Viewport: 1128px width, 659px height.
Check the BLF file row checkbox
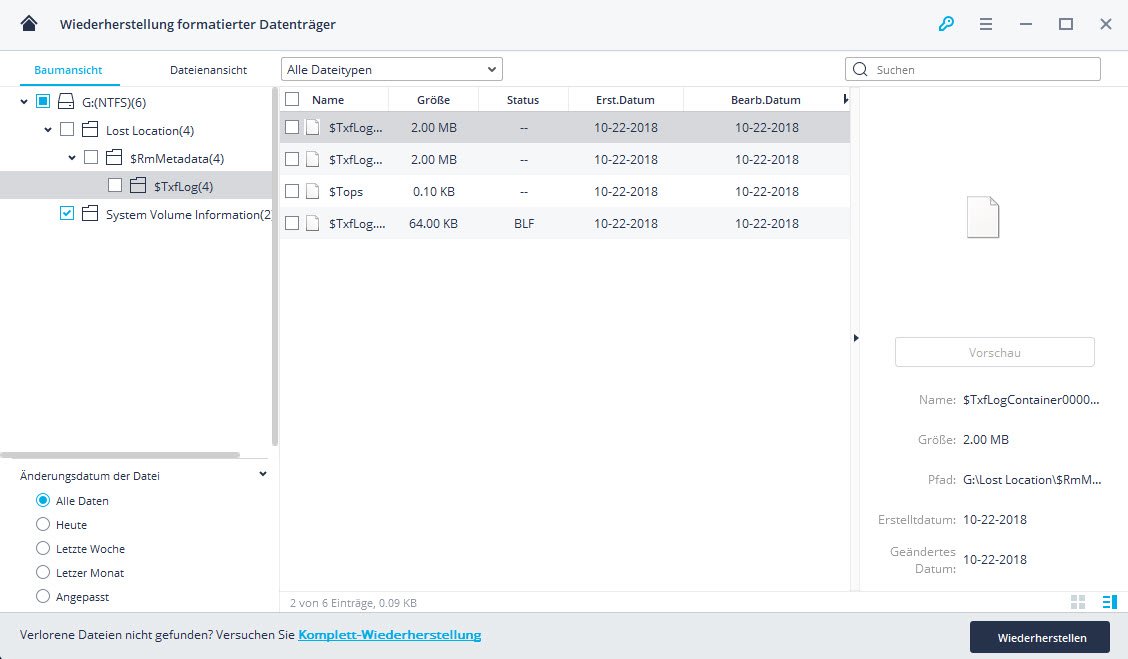(x=292, y=223)
